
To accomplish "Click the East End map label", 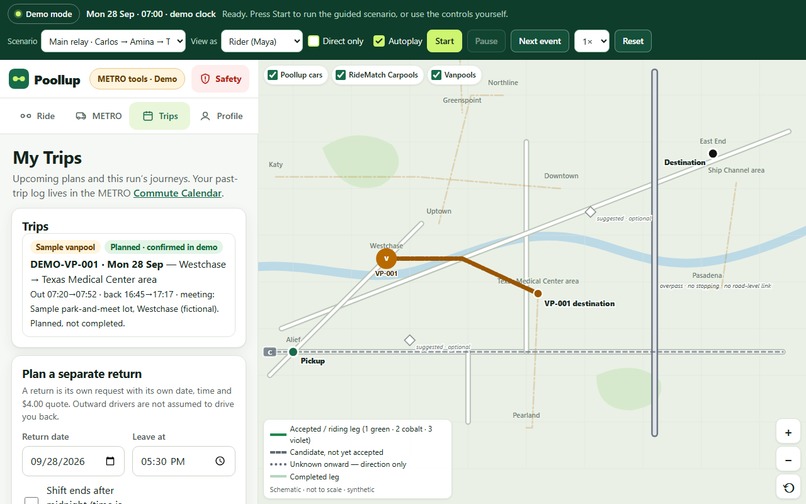I will [x=712, y=141].
